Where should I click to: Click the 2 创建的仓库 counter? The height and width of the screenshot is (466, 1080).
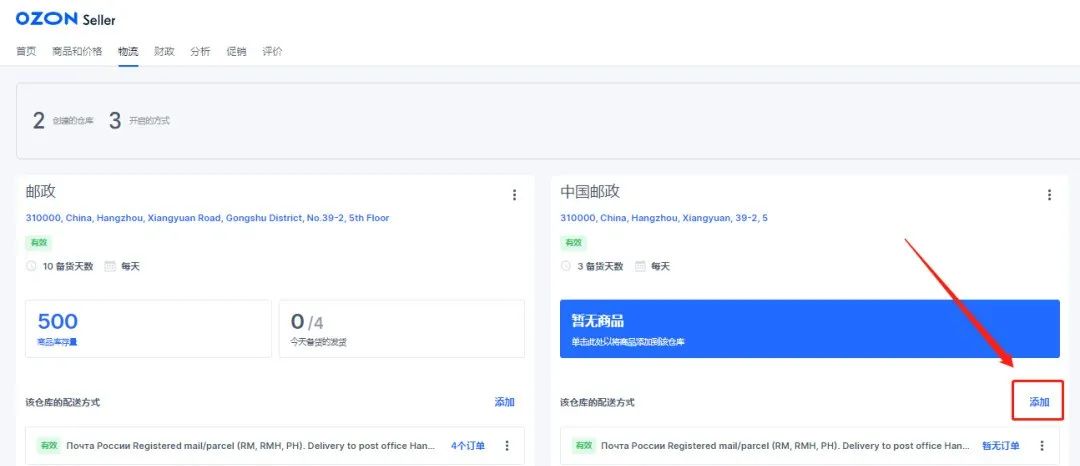pyautogui.click(x=63, y=121)
